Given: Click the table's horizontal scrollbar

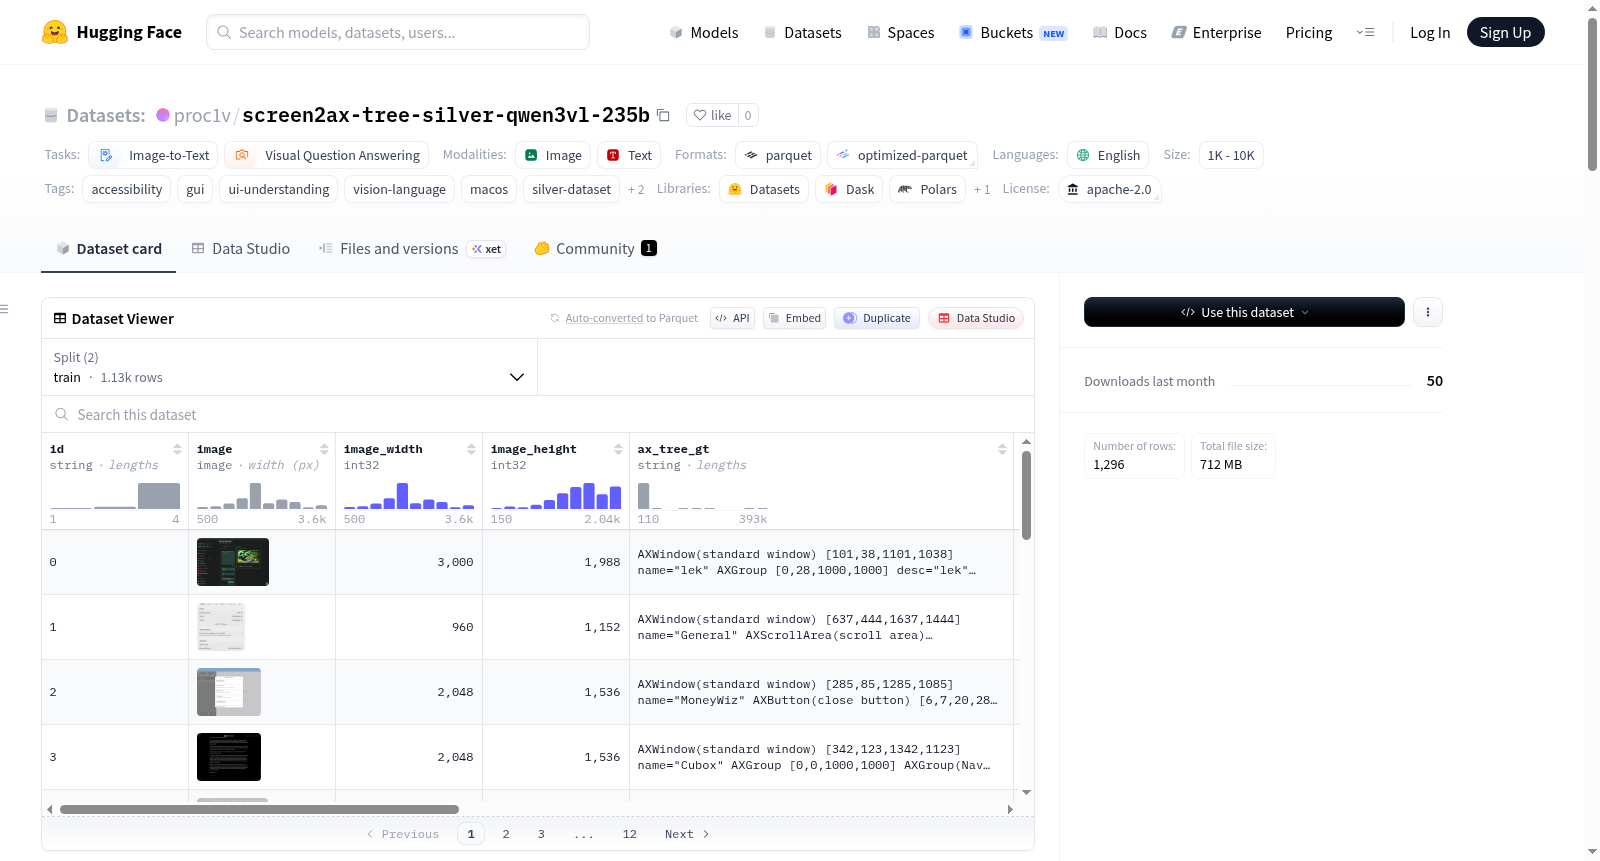Looking at the screenshot, I should (259, 809).
